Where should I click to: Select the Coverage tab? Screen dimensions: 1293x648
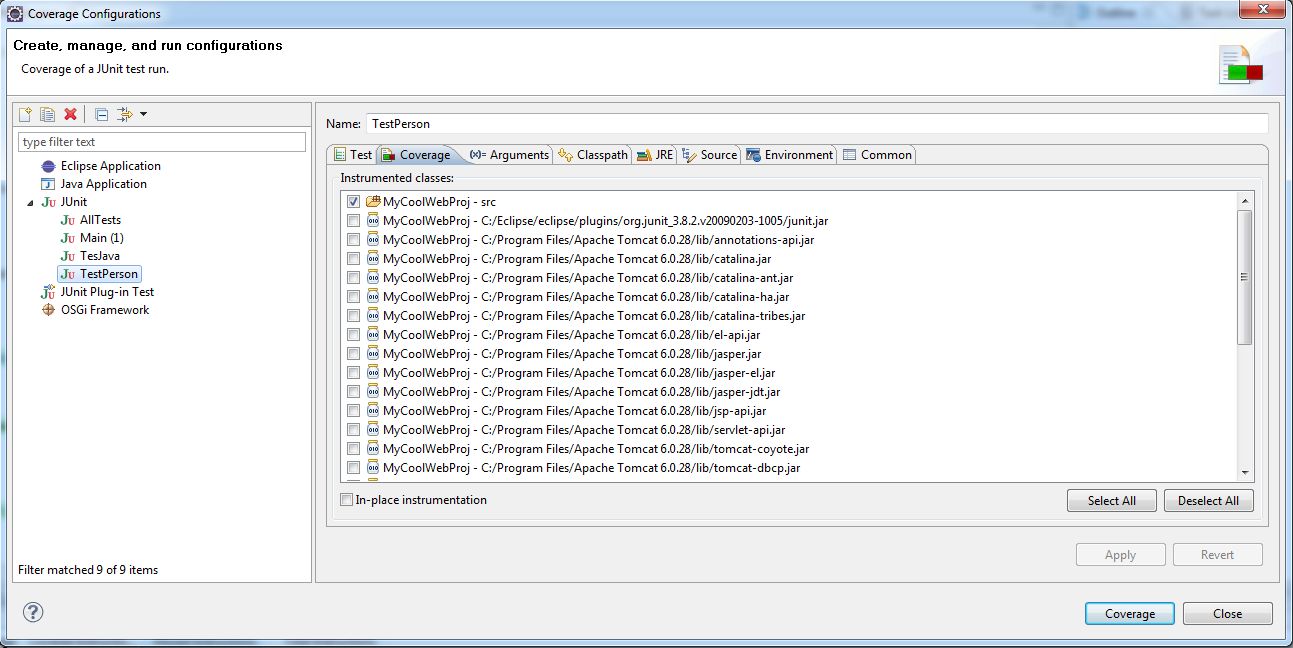point(416,155)
